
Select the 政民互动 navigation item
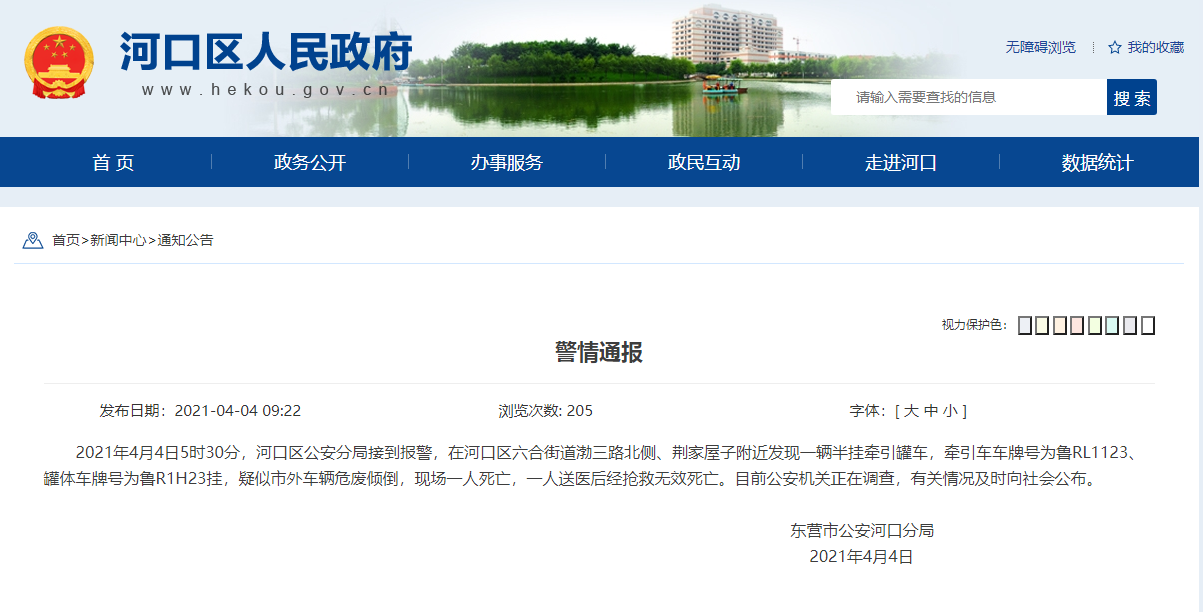click(x=704, y=163)
